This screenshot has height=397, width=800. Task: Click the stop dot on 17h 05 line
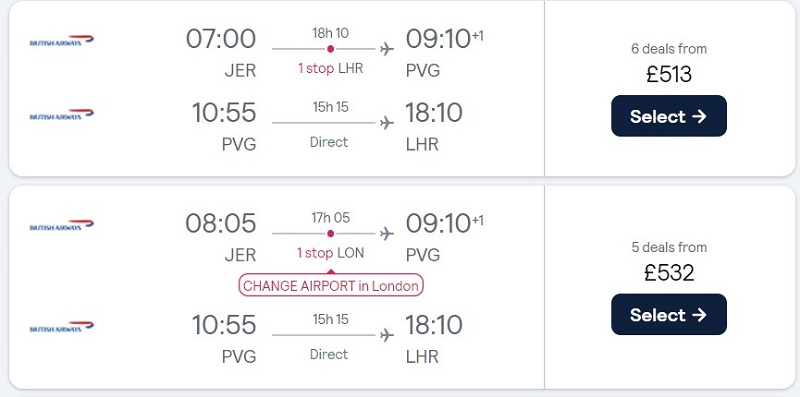point(331,234)
